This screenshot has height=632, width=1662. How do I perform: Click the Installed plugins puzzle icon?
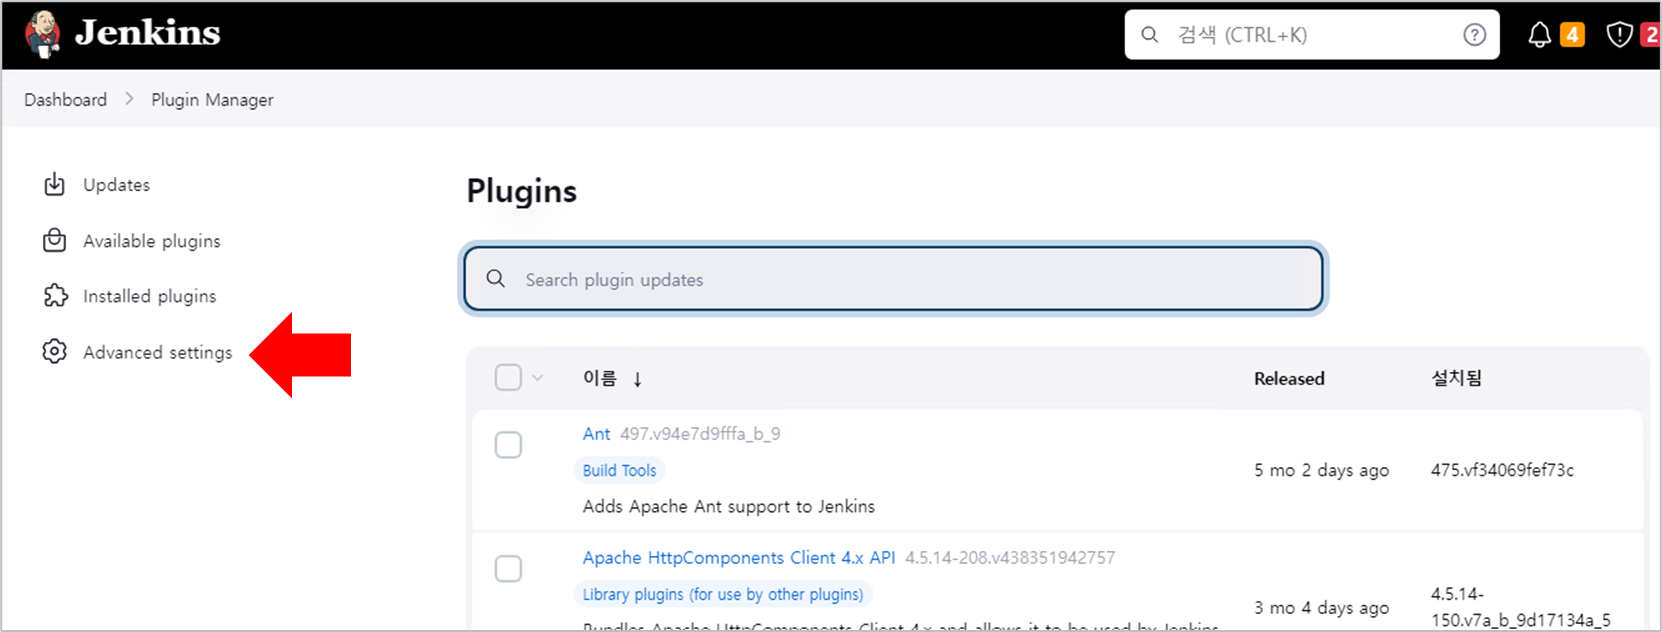55,296
